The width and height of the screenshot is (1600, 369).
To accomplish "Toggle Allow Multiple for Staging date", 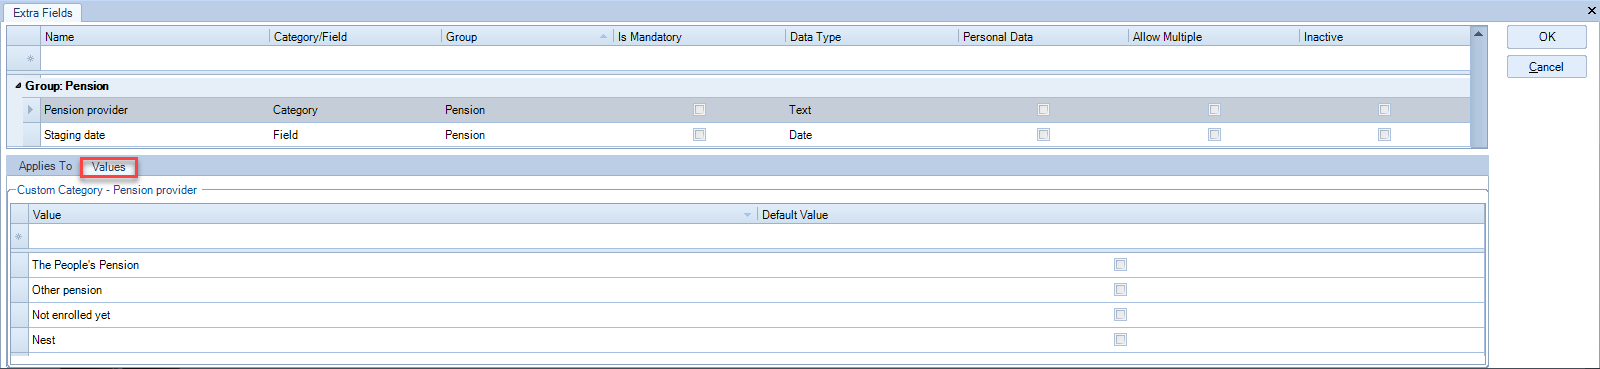I will pyautogui.click(x=1215, y=135).
